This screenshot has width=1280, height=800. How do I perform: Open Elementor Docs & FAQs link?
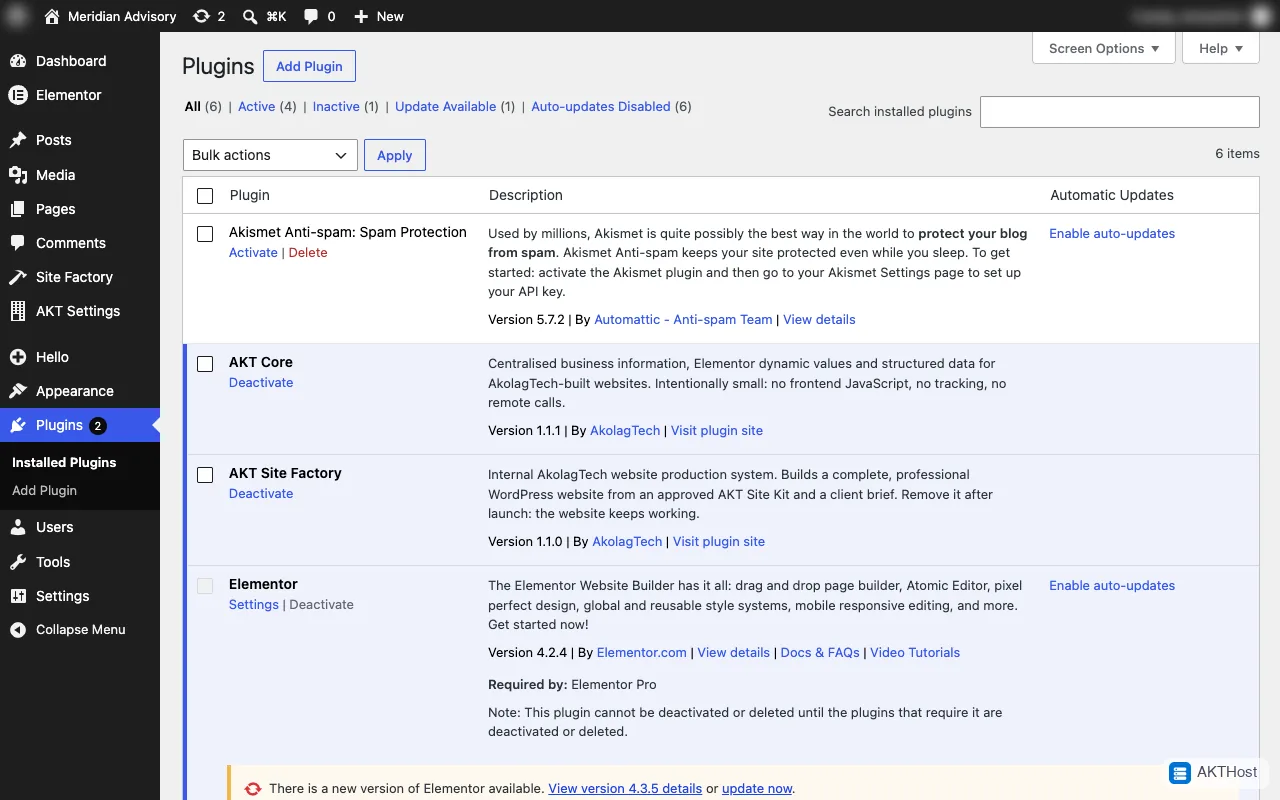[820, 652]
